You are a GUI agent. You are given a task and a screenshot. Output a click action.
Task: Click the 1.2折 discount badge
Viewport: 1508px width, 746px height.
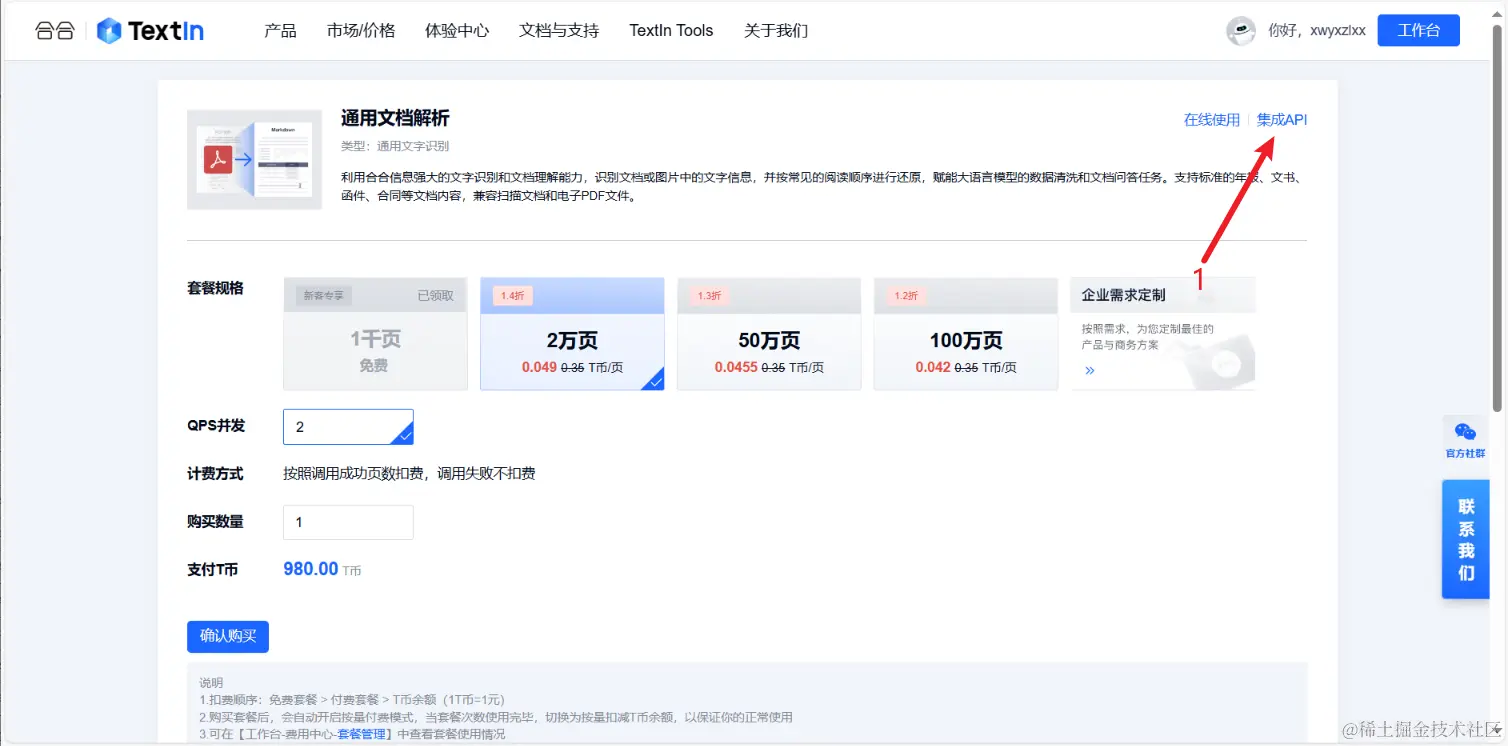tap(906, 296)
